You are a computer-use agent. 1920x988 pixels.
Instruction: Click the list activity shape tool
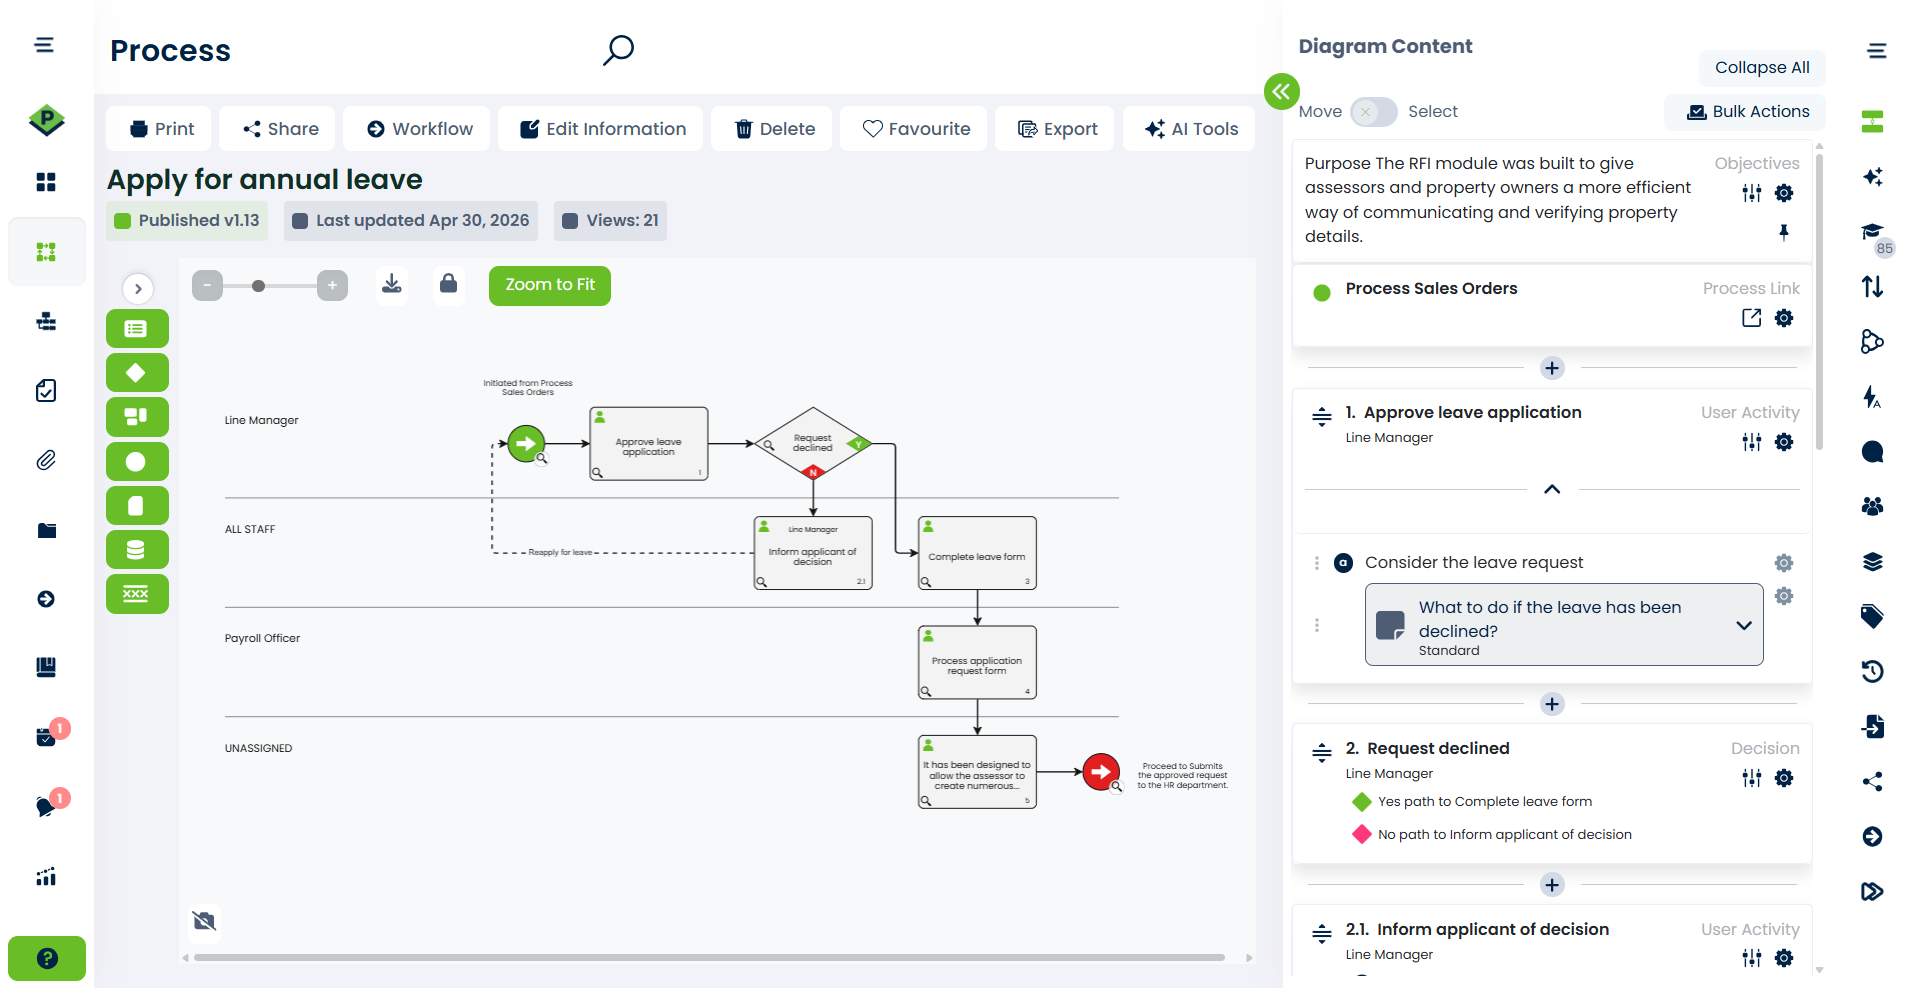tap(137, 329)
